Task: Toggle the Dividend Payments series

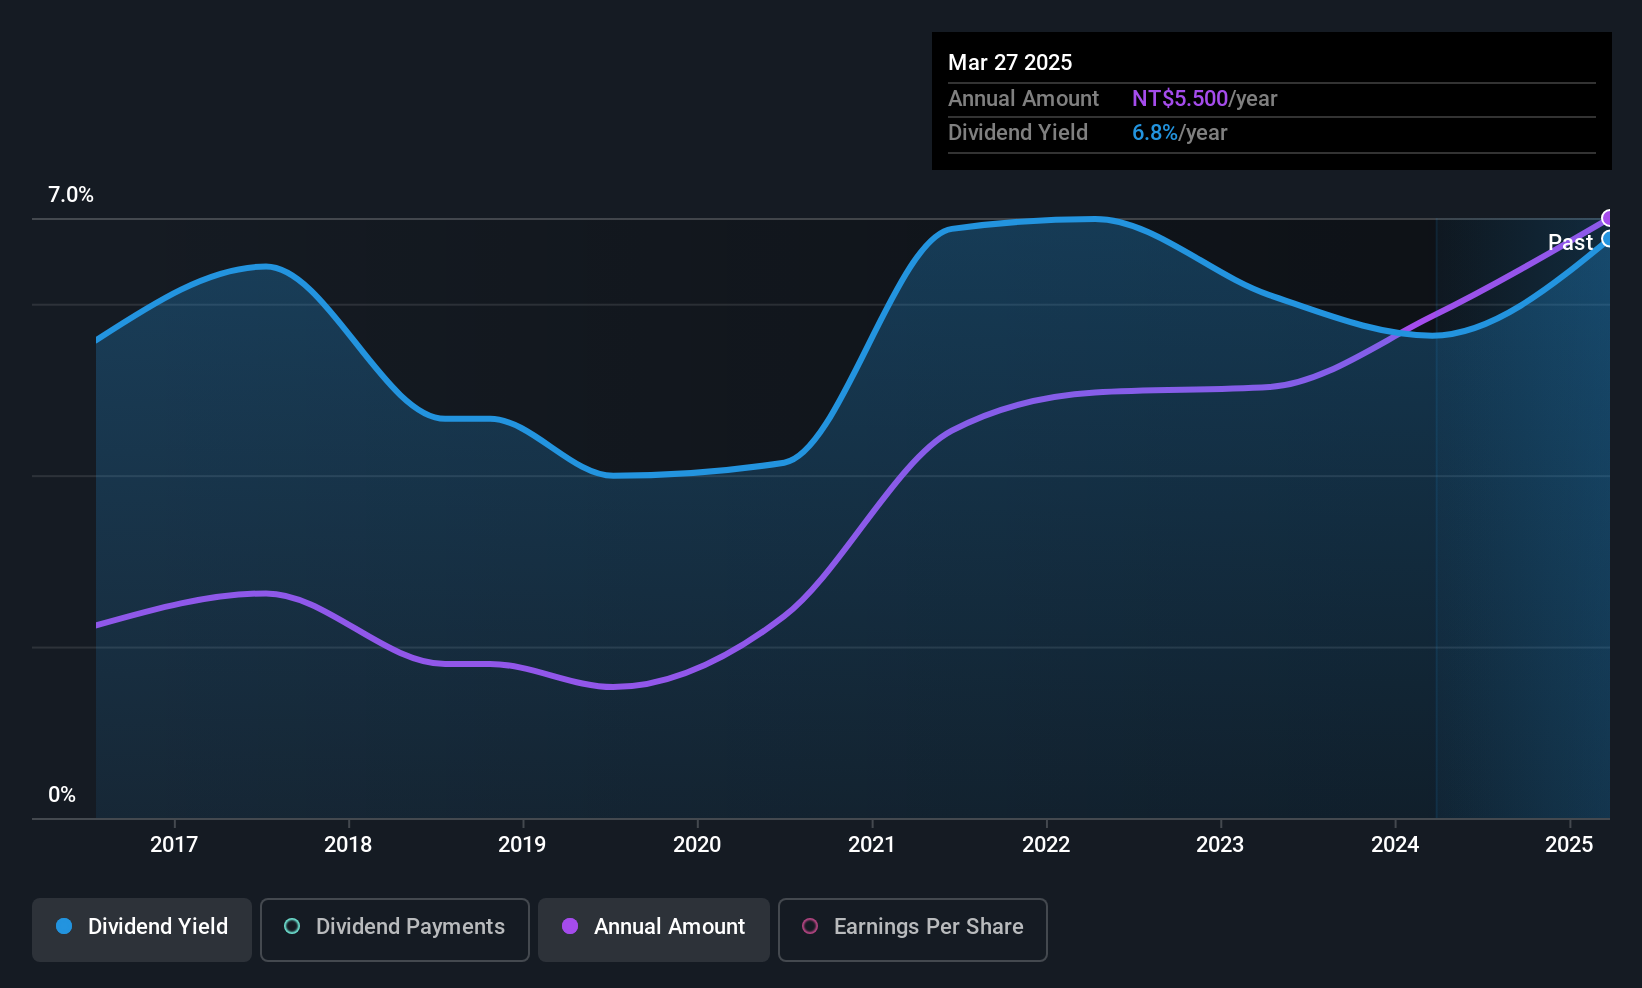Action: 395,930
